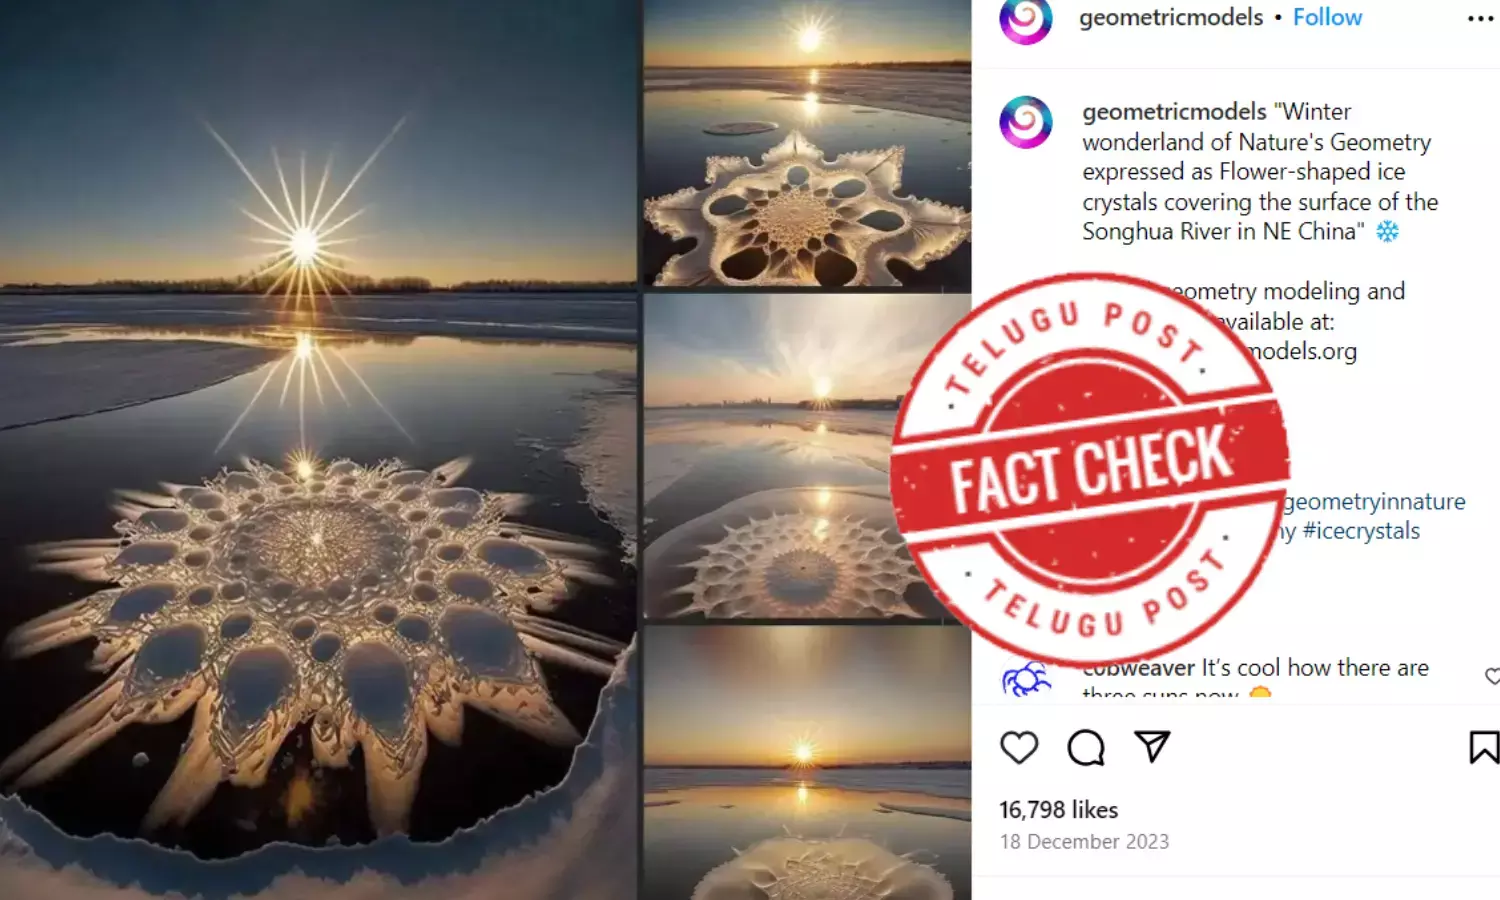The image size is (1500, 900).
Task: Click geometricmodels avatar beside the caption
Action: pos(1026,122)
